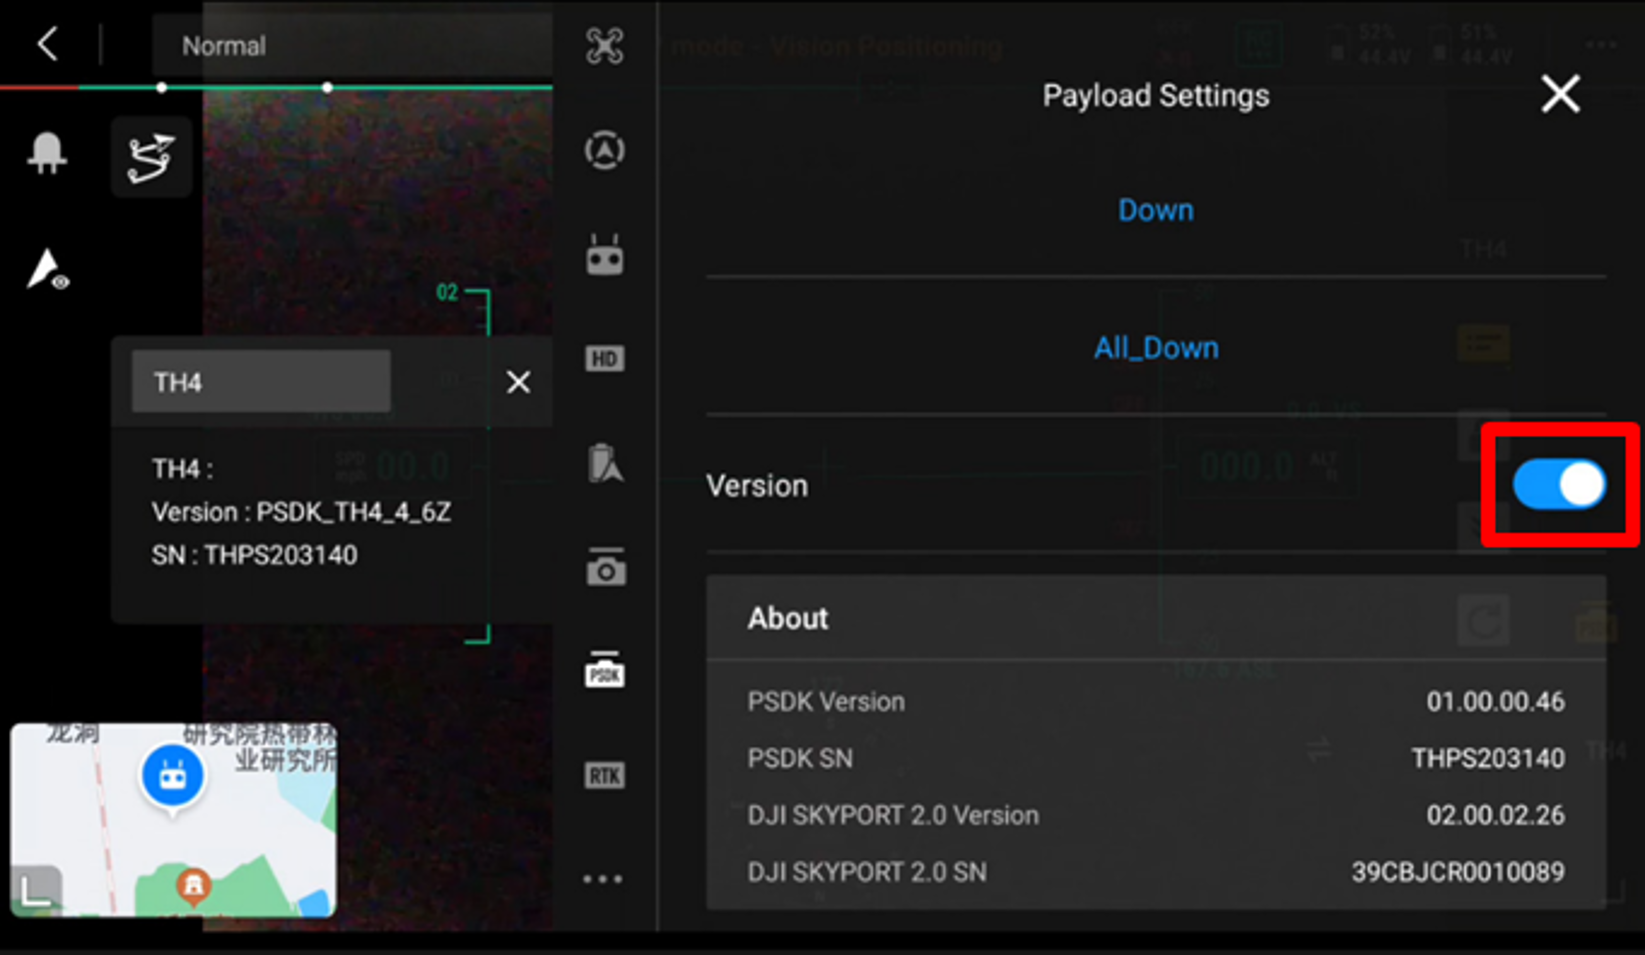Click the second white timeline dot
The width and height of the screenshot is (1645, 955).
tap(327, 88)
